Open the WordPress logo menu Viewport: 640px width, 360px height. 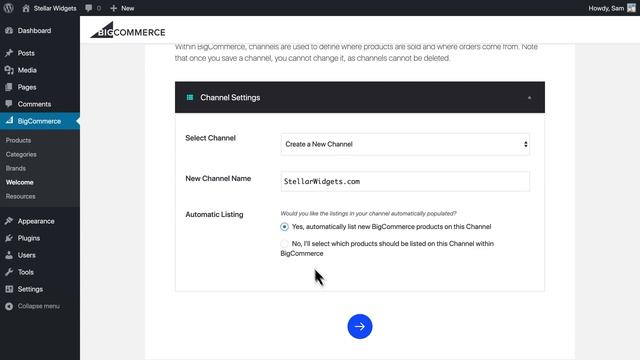pyautogui.click(x=8, y=8)
